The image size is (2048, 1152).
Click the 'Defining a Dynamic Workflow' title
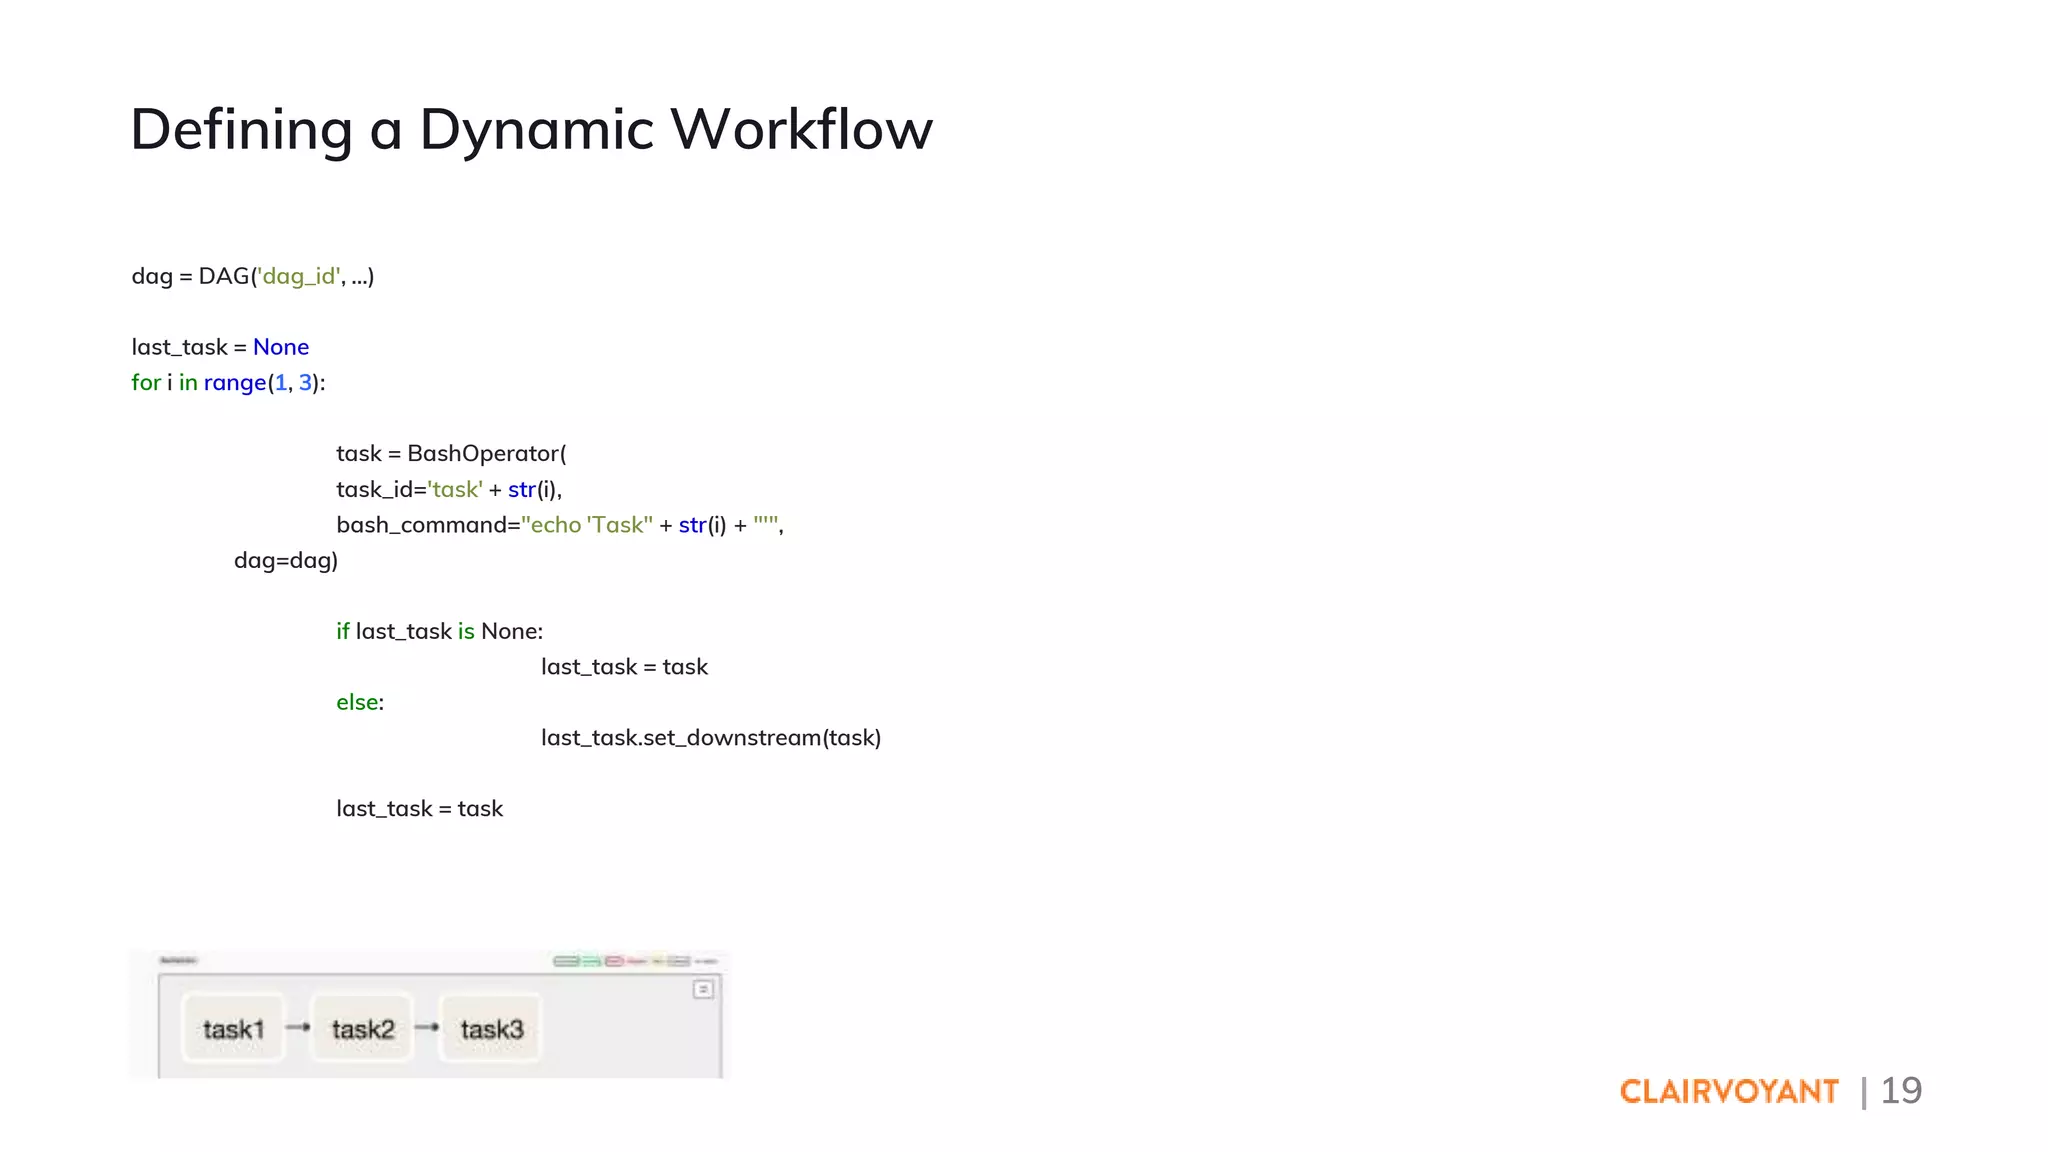[531, 129]
